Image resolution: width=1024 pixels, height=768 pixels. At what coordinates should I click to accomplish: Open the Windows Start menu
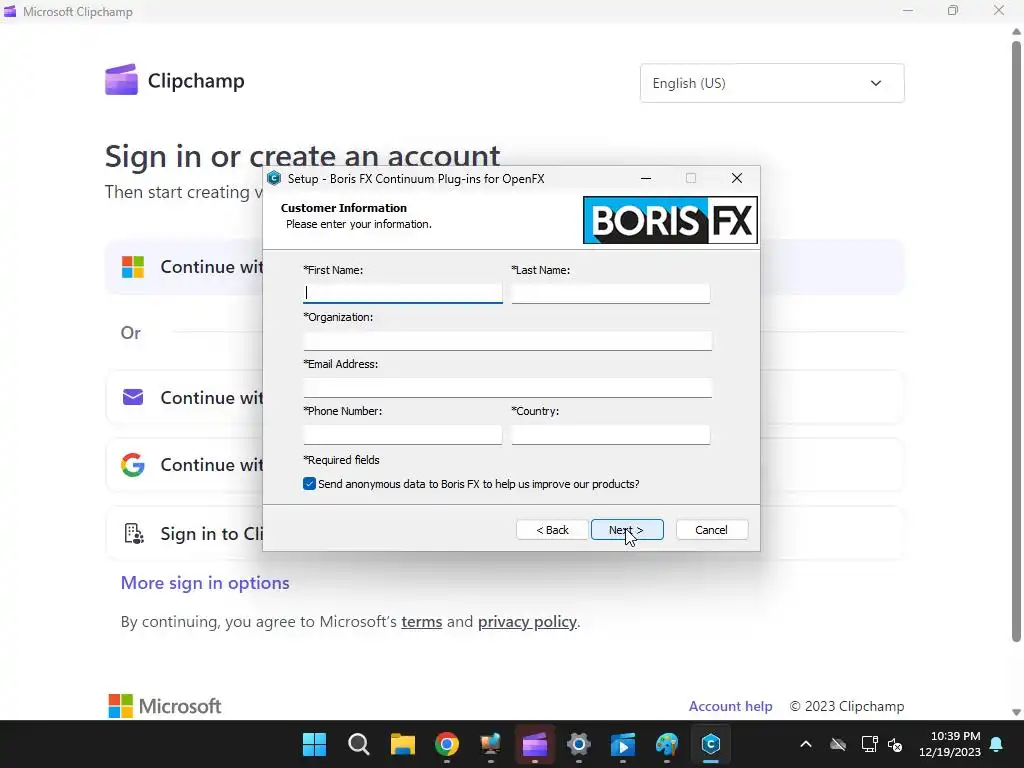(314, 744)
